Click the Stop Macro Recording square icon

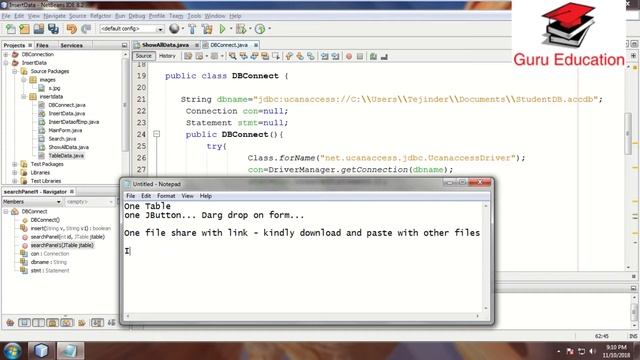pyautogui.click(x=360, y=56)
